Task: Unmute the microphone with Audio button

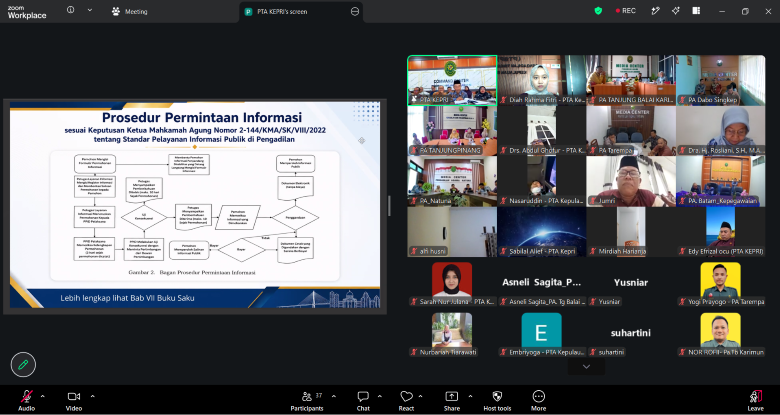Action: coord(26,401)
